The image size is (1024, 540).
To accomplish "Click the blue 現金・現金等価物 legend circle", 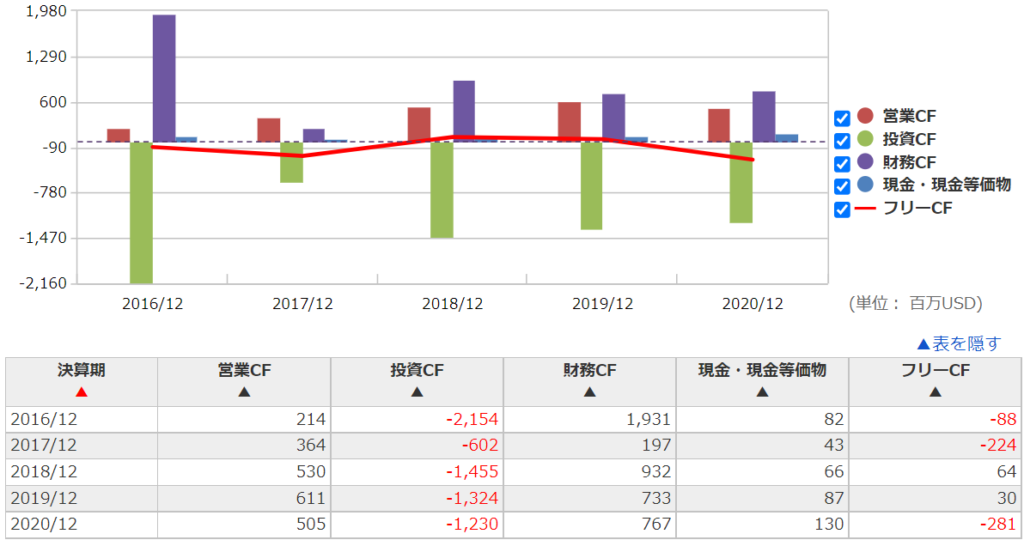I will pyautogui.click(x=865, y=184).
